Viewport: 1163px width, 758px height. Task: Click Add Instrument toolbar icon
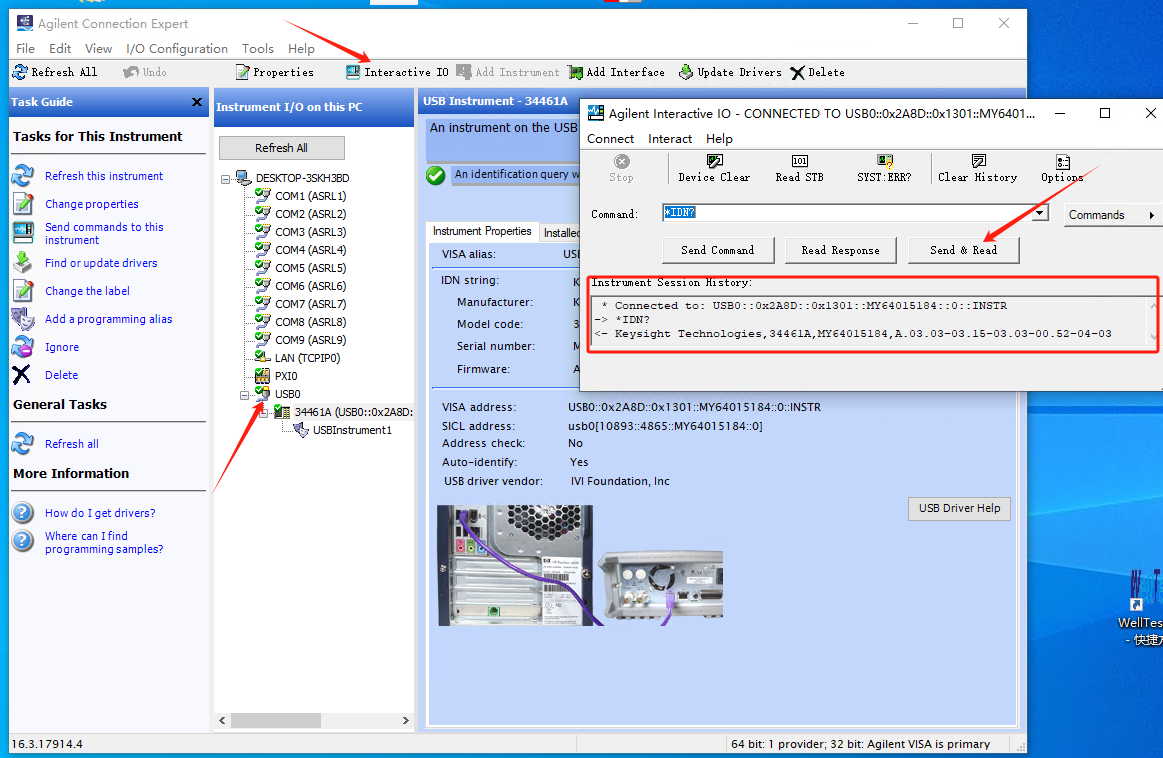(464, 72)
